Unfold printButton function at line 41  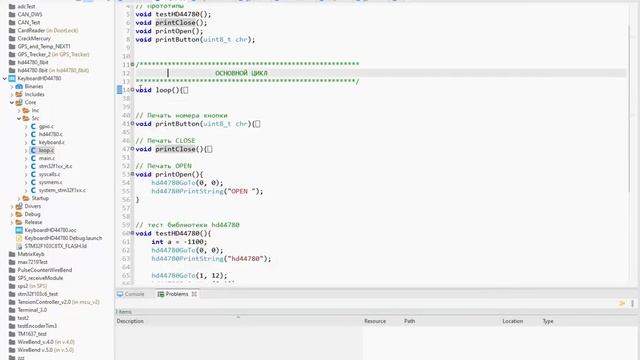pyautogui.click(x=132, y=123)
